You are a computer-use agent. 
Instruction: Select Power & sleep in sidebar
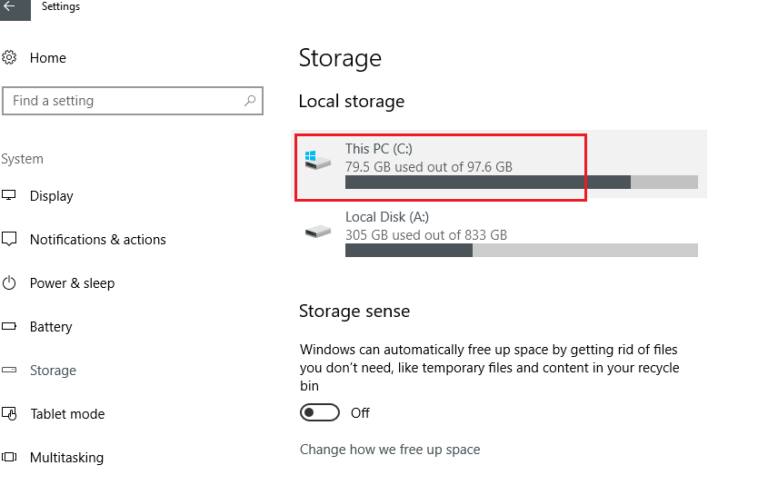(x=72, y=283)
